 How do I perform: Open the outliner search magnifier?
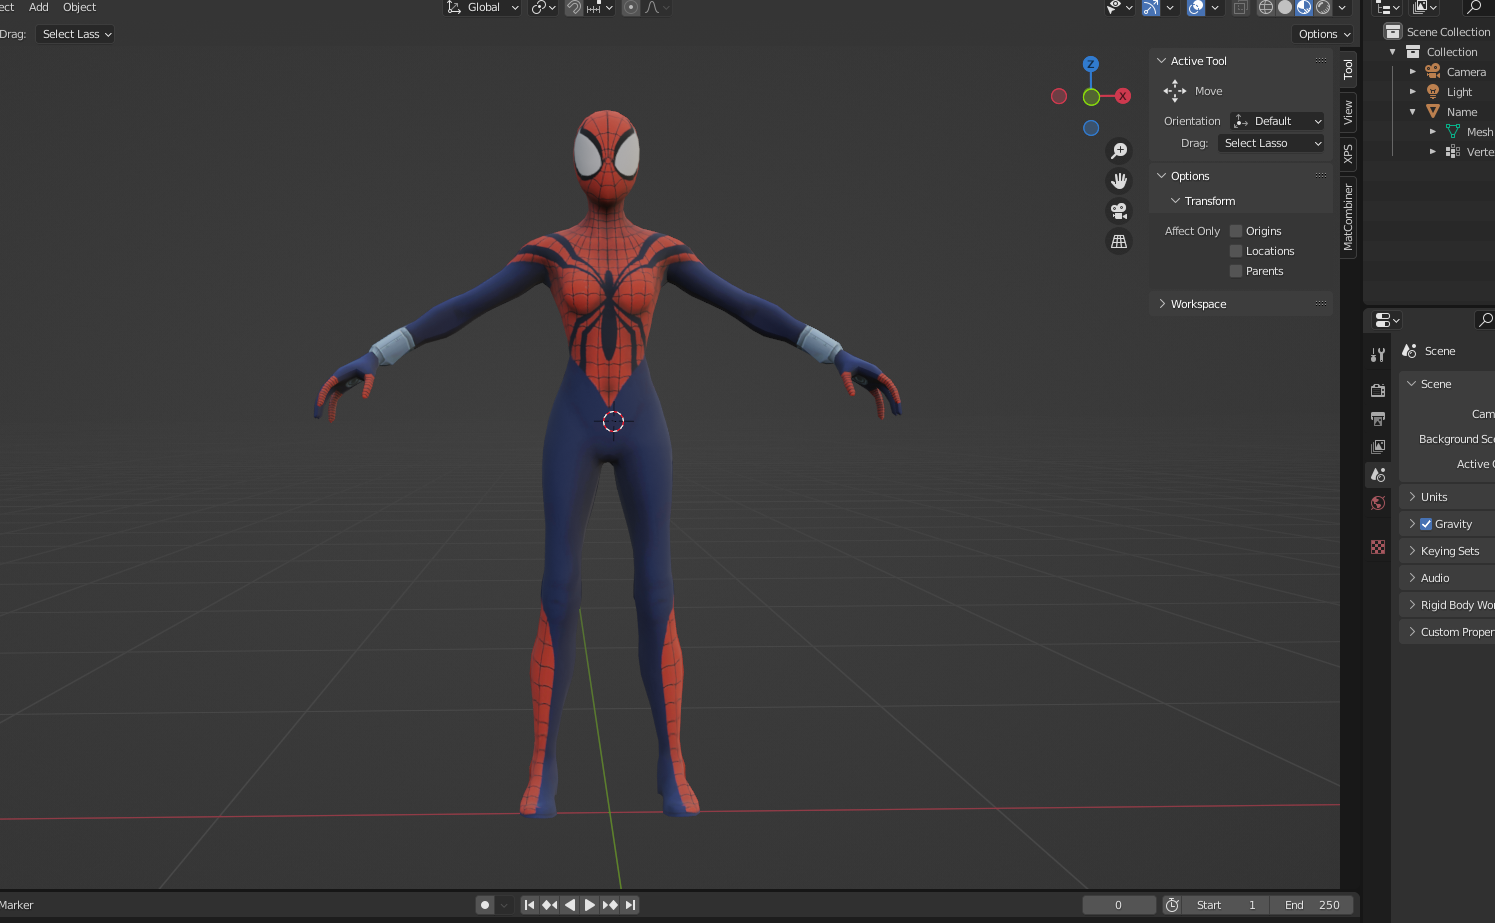tap(1474, 8)
